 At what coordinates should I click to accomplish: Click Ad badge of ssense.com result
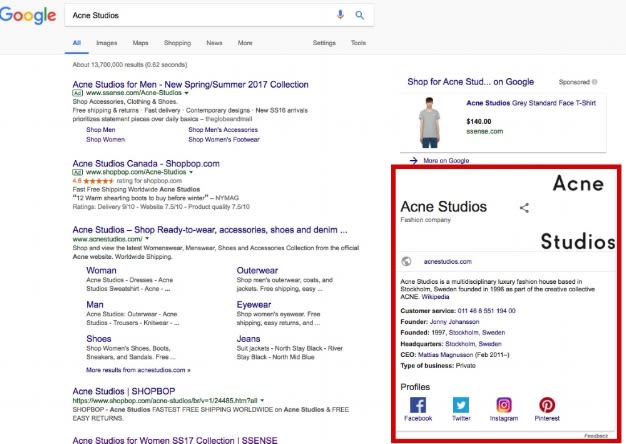pyautogui.click(x=77, y=93)
